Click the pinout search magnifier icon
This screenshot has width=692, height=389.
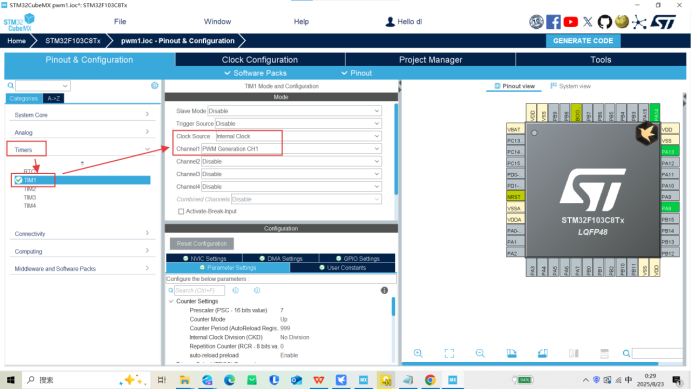tap(626, 353)
